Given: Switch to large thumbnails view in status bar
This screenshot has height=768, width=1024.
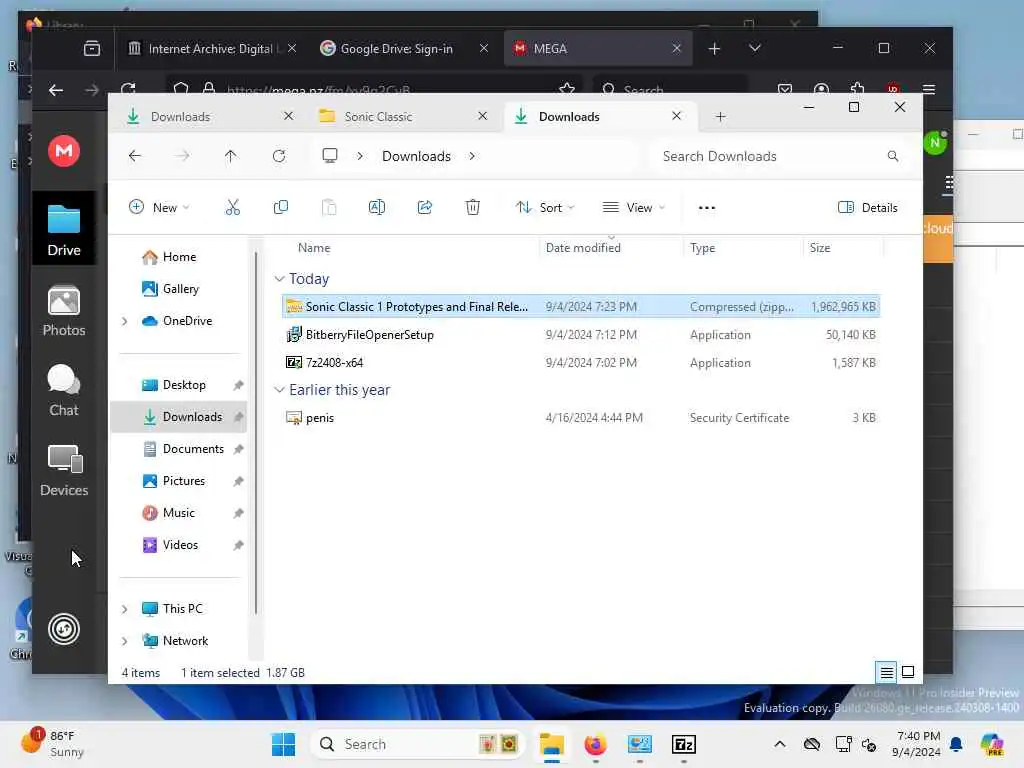Looking at the screenshot, I should [x=908, y=672].
